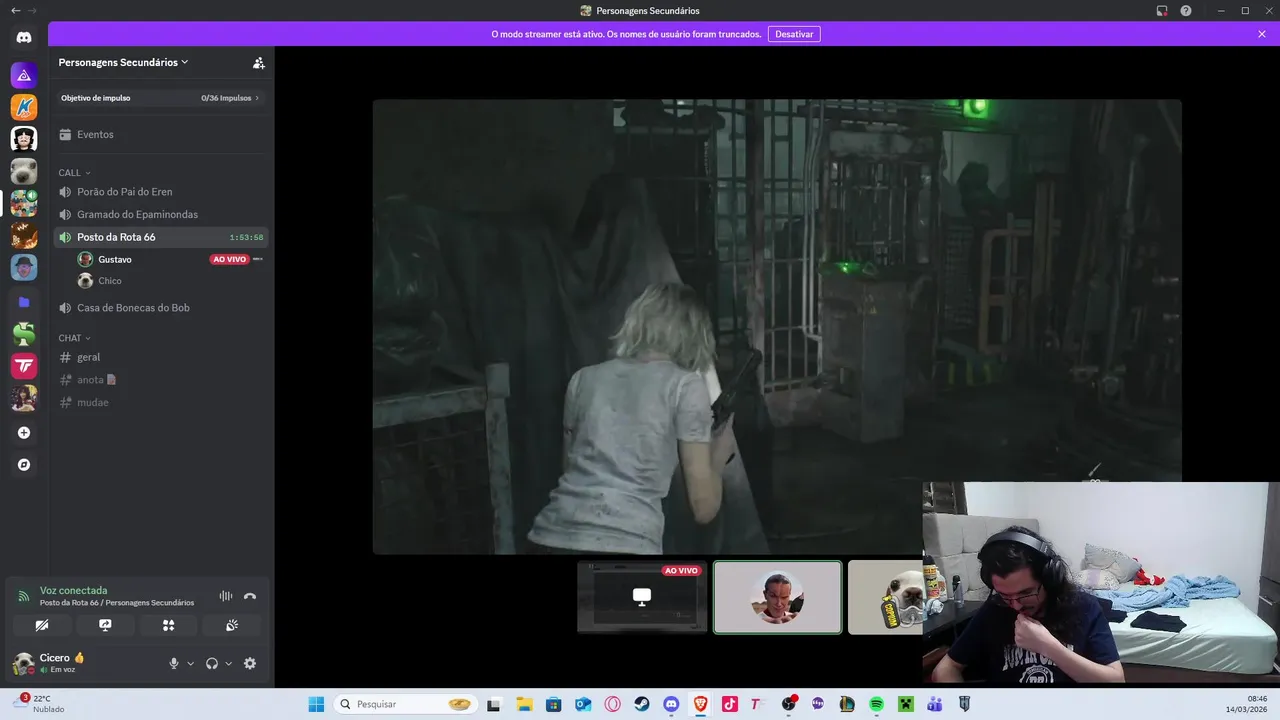The width and height of the screenshot is (1280, 720).
Task: Toggle noise suppression waveform icon
Action: (226, 596)
